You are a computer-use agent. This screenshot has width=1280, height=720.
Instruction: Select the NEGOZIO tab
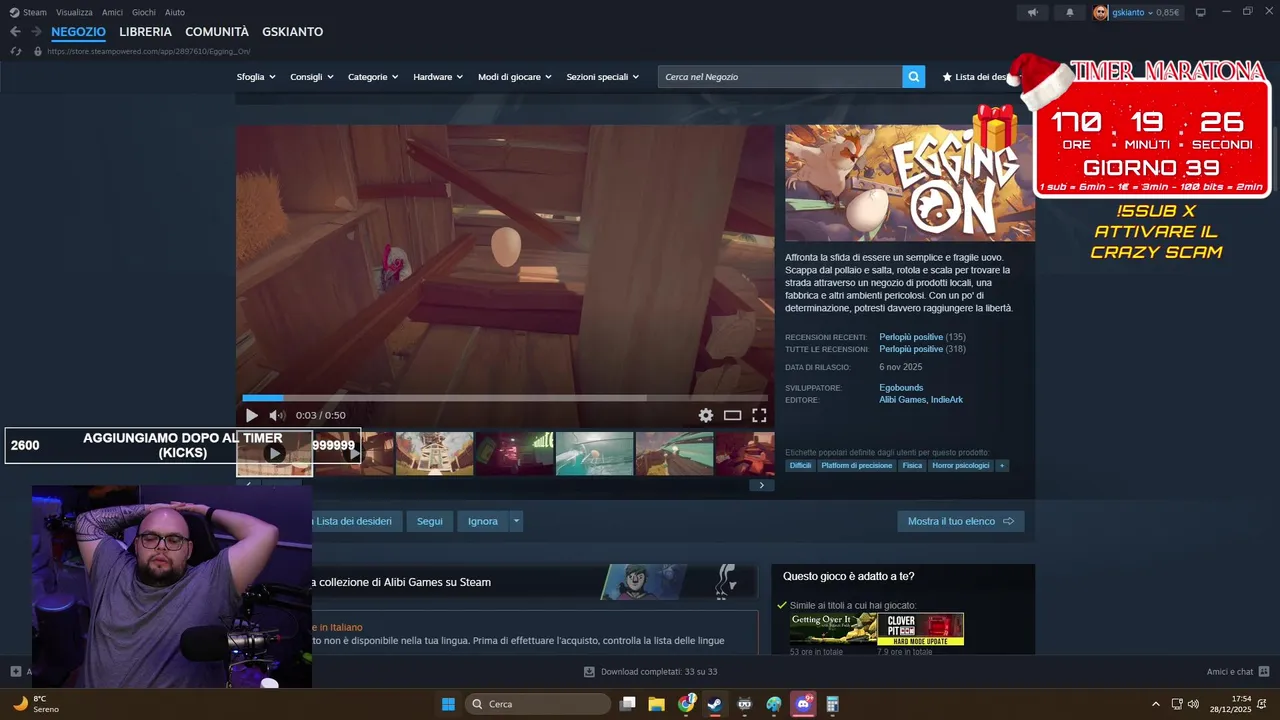click(x=78, y=32)
